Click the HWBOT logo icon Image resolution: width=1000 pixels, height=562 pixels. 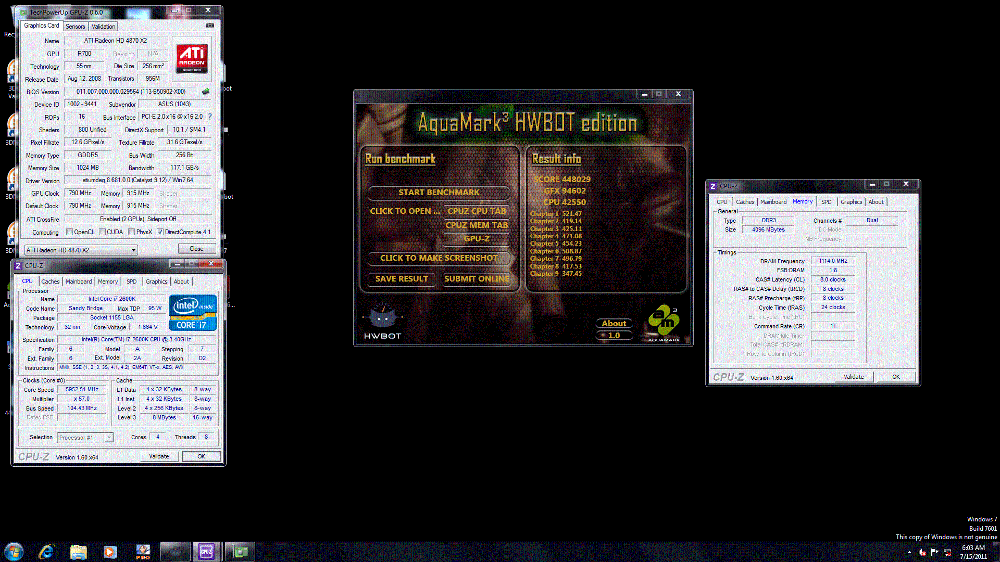pos(382,322)
